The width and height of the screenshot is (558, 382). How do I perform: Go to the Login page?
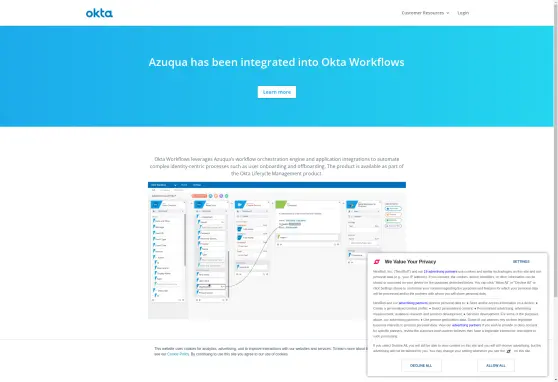click(x=463, y=13)
